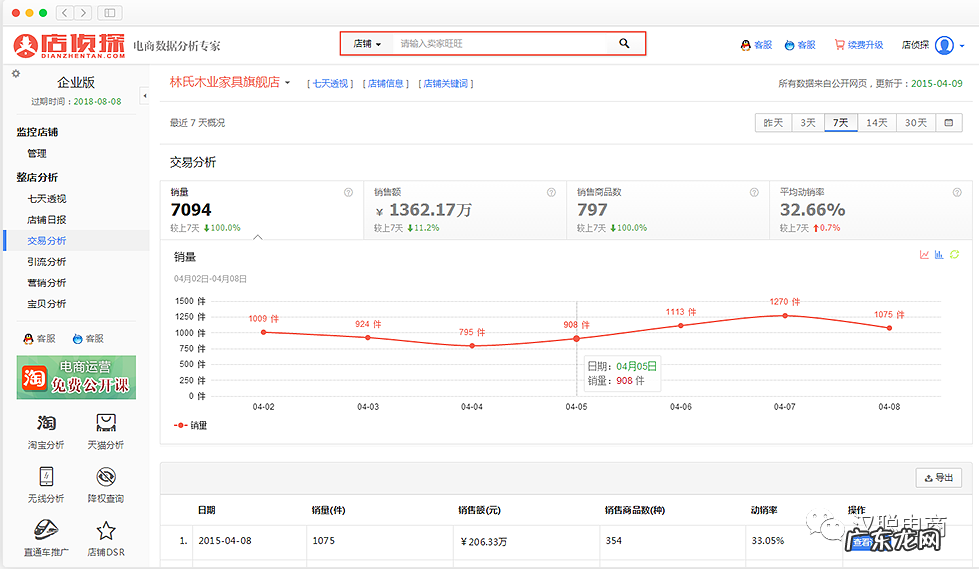Click the search magnifier icon
979x569 pixels.
click(x=624, y=44)
